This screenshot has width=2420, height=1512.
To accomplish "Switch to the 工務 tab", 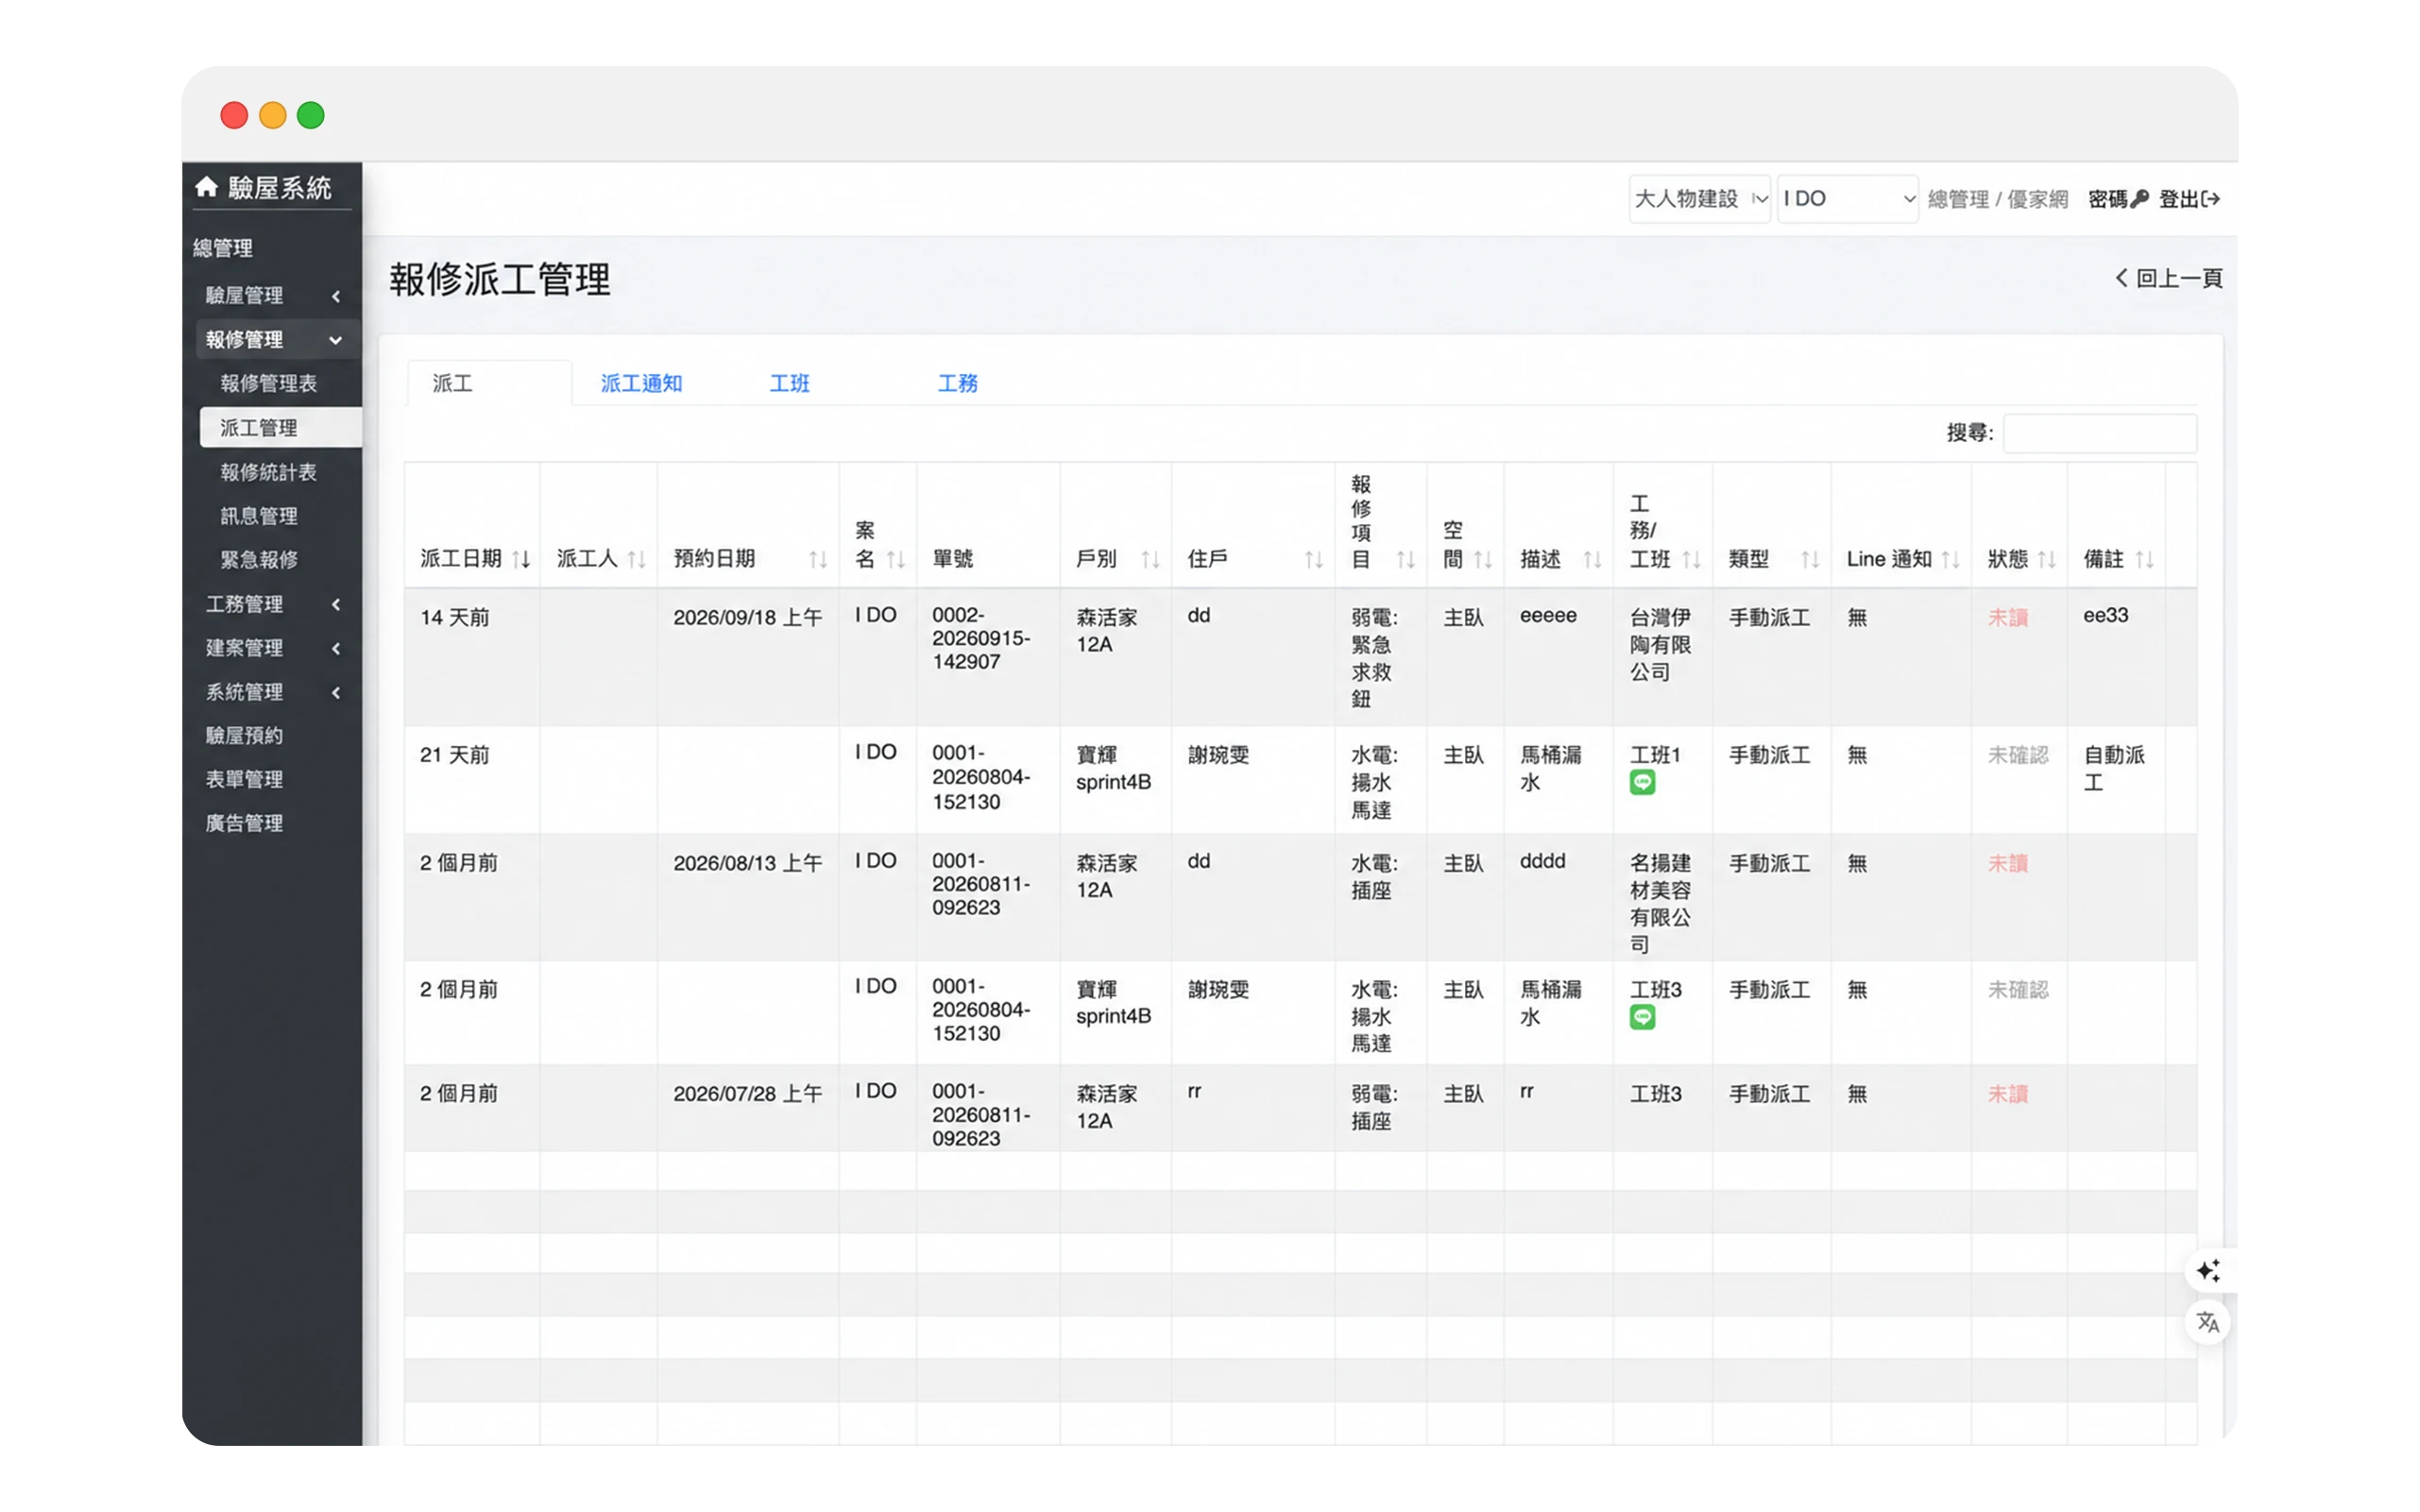I will click(x=957, y=383).
